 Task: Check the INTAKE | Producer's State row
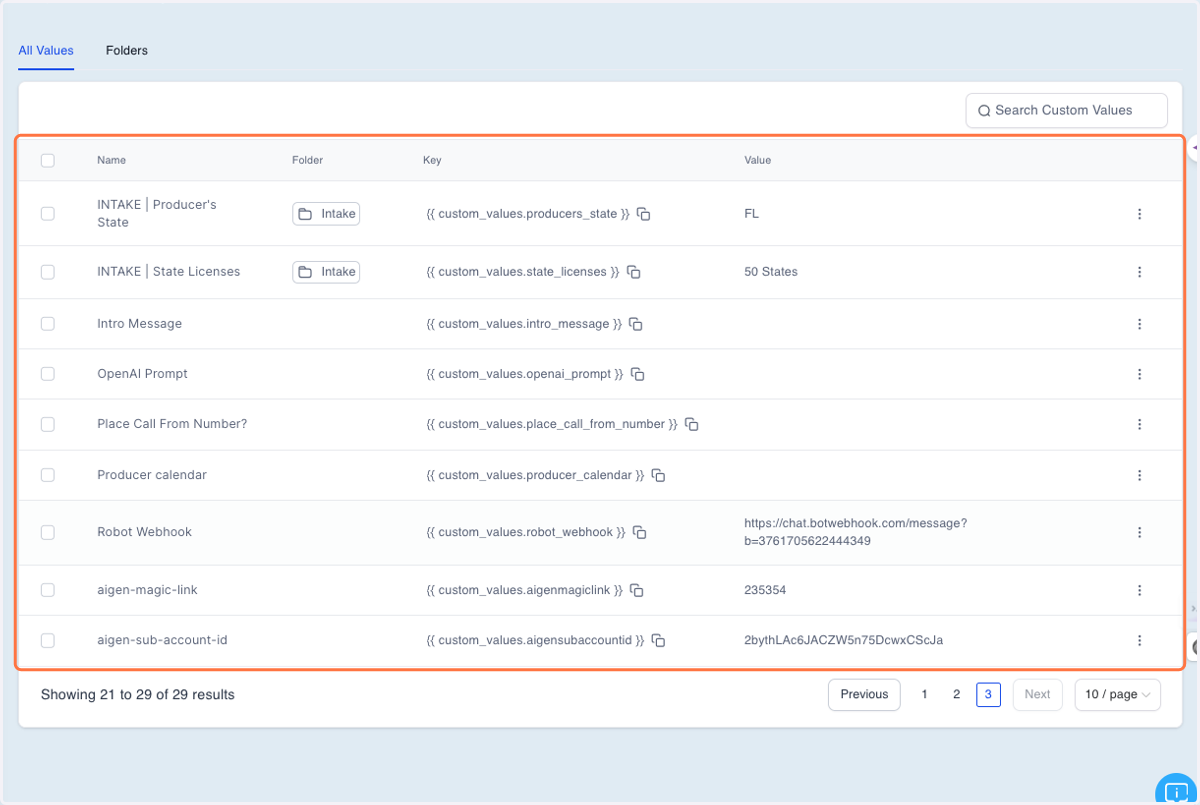tap(48, 214)
